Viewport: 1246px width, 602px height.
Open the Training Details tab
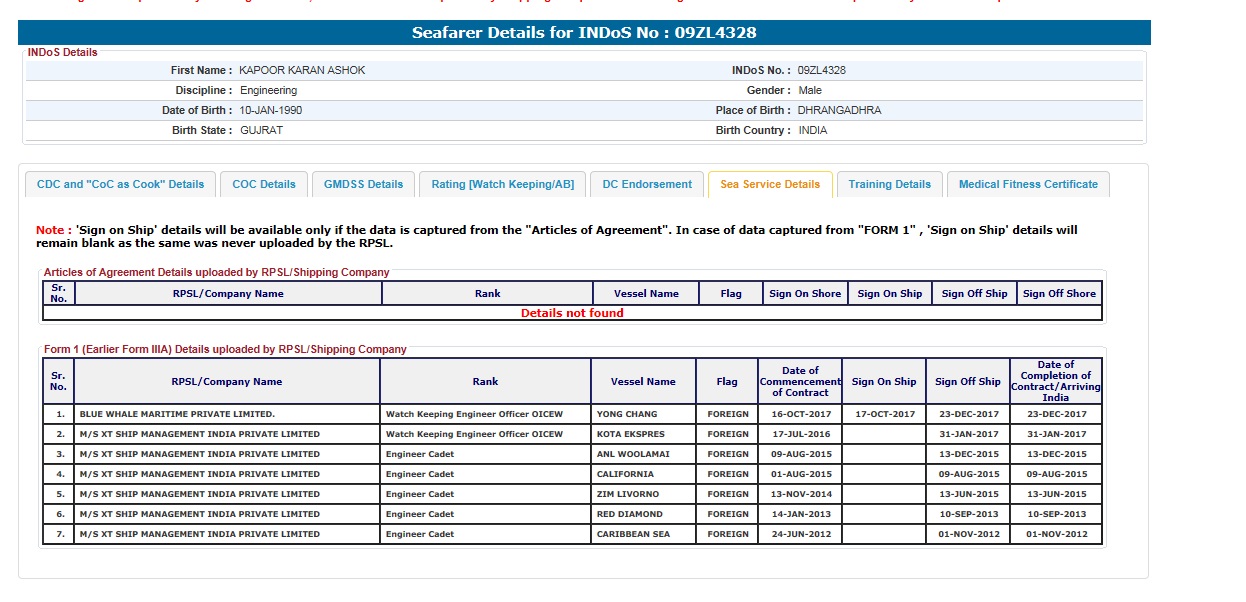[889, 184]
